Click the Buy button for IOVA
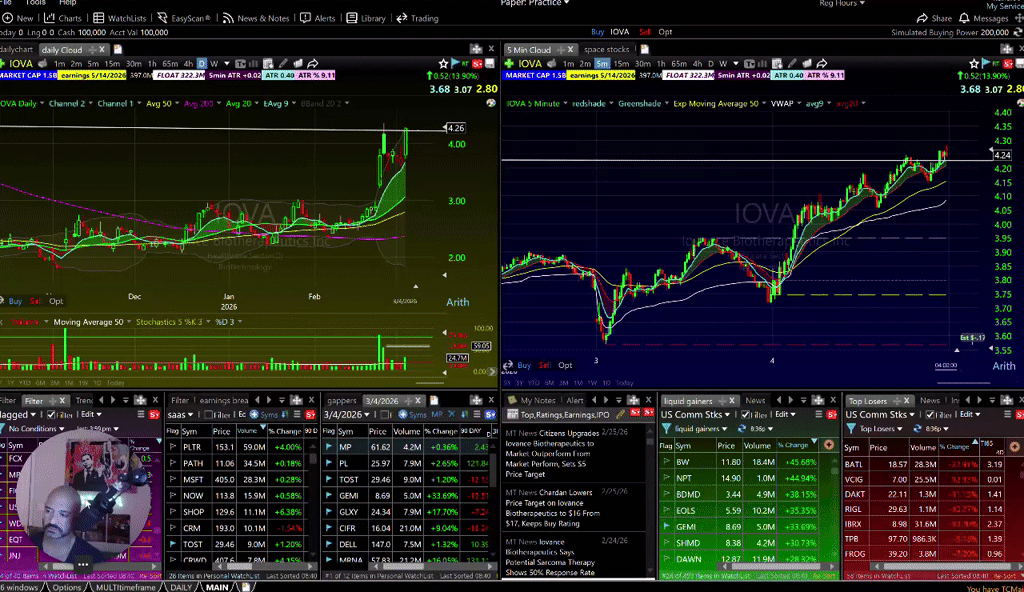 click(598, 31)
